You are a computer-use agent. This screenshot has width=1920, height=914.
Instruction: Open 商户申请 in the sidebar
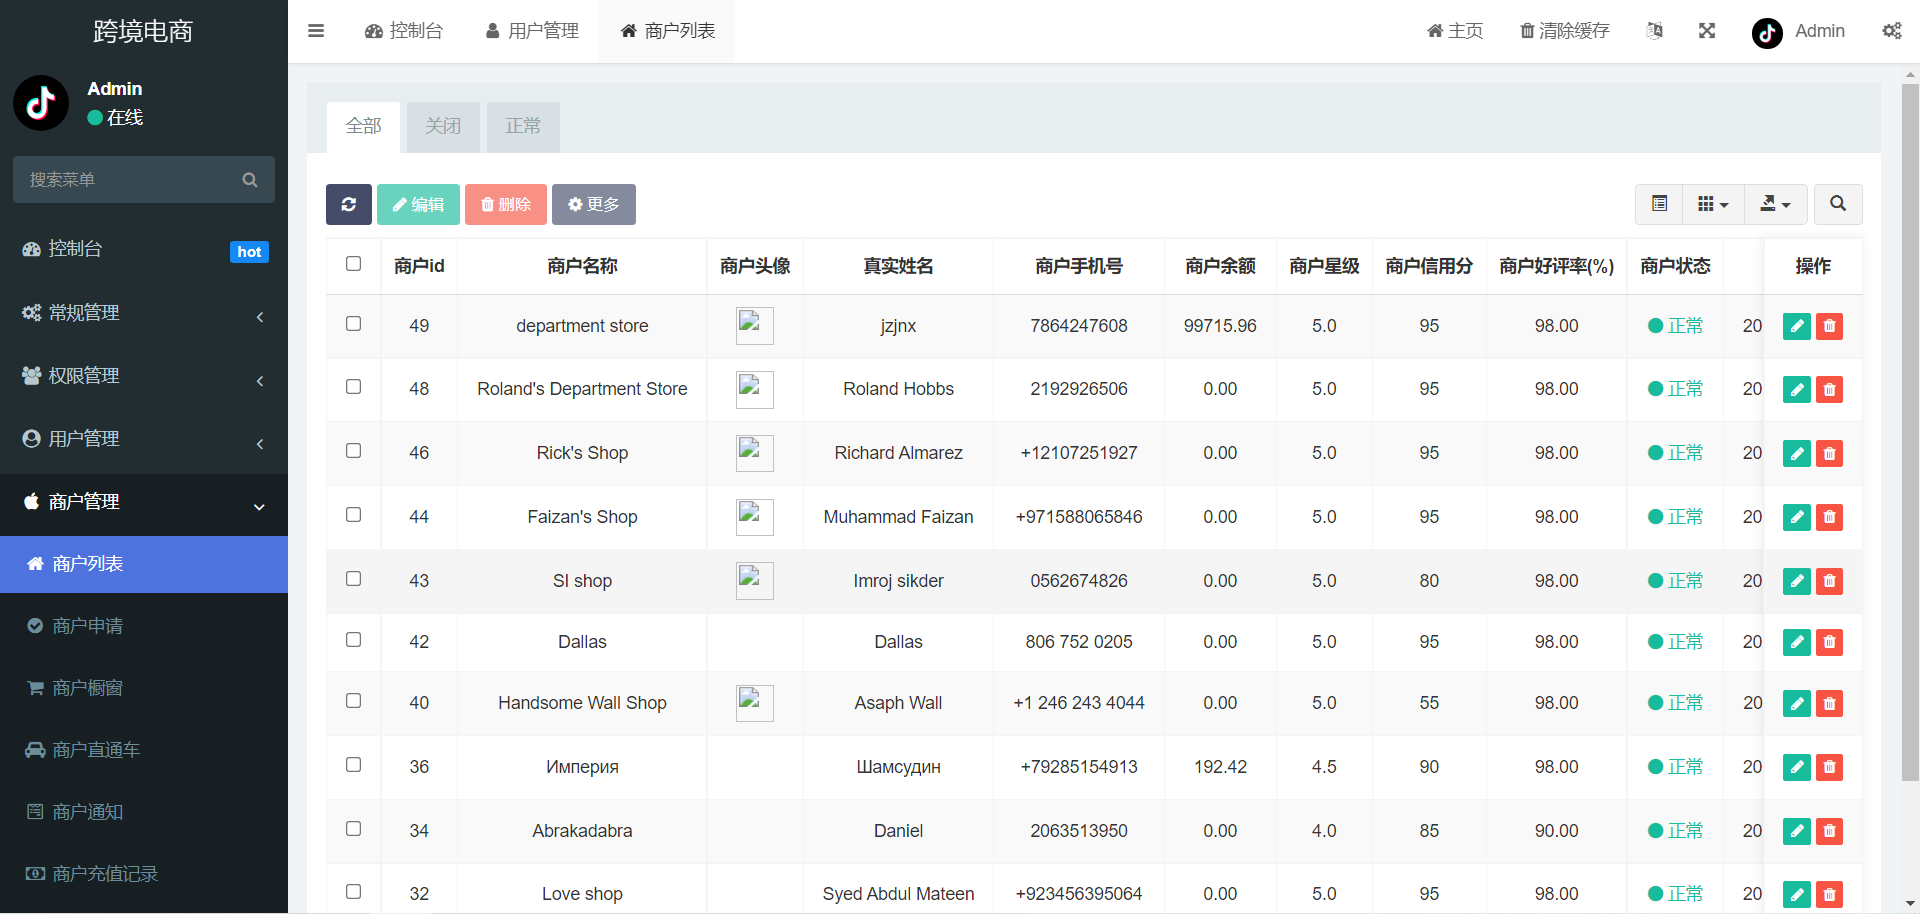[x=88, y=626]
